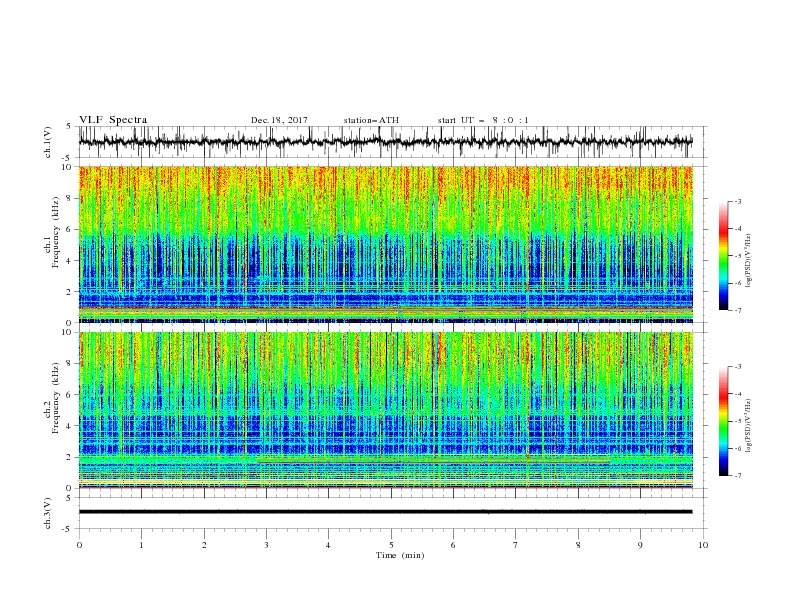Click the ch.2 colorbar "log(PSD)(V²/Hz)" label
The image size is (792, 612).
coord(749,426)
